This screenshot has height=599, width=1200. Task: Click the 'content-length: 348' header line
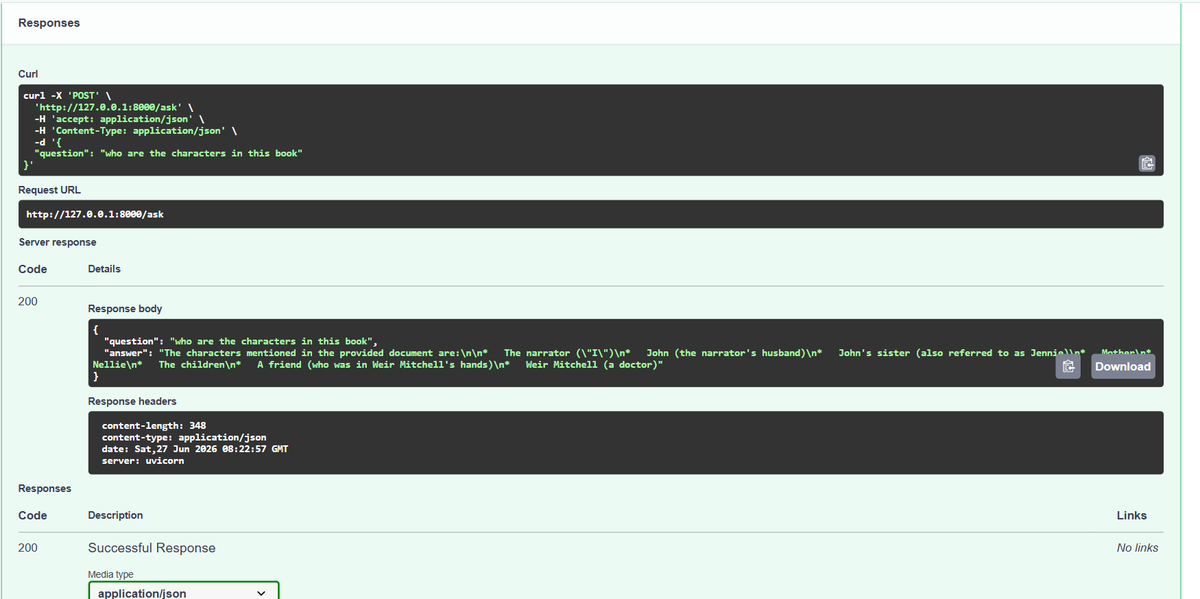click(x=153, y=425)
